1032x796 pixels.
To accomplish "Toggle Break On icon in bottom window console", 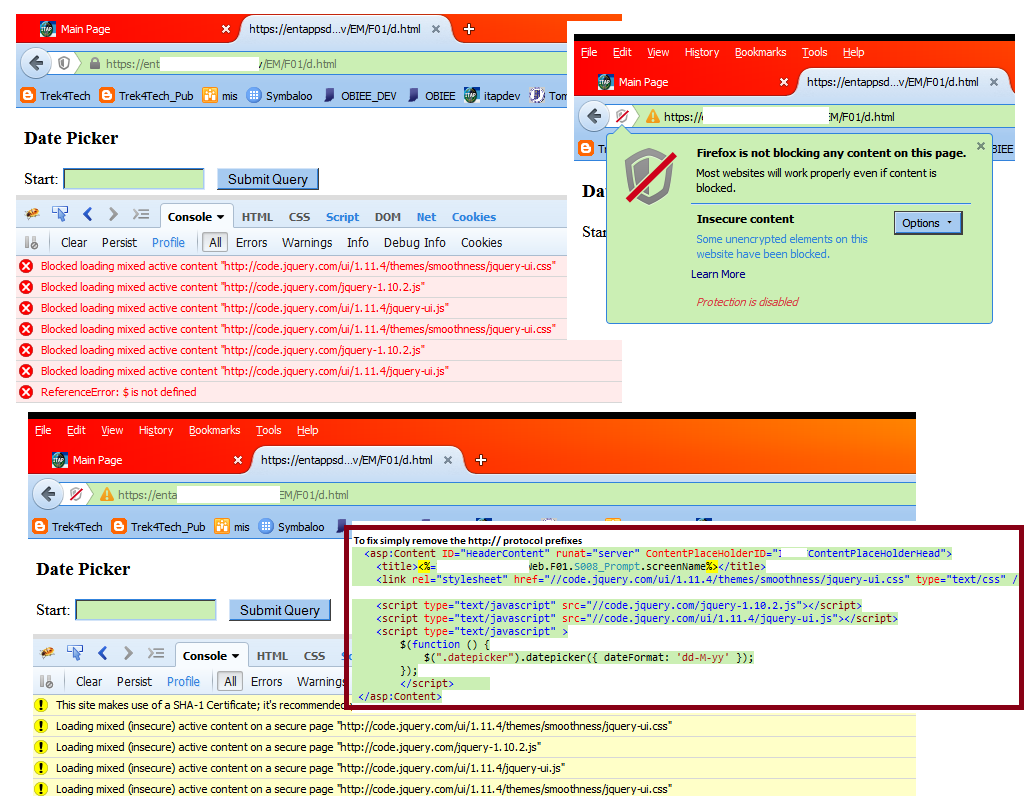I will click(x=46, y=681).
